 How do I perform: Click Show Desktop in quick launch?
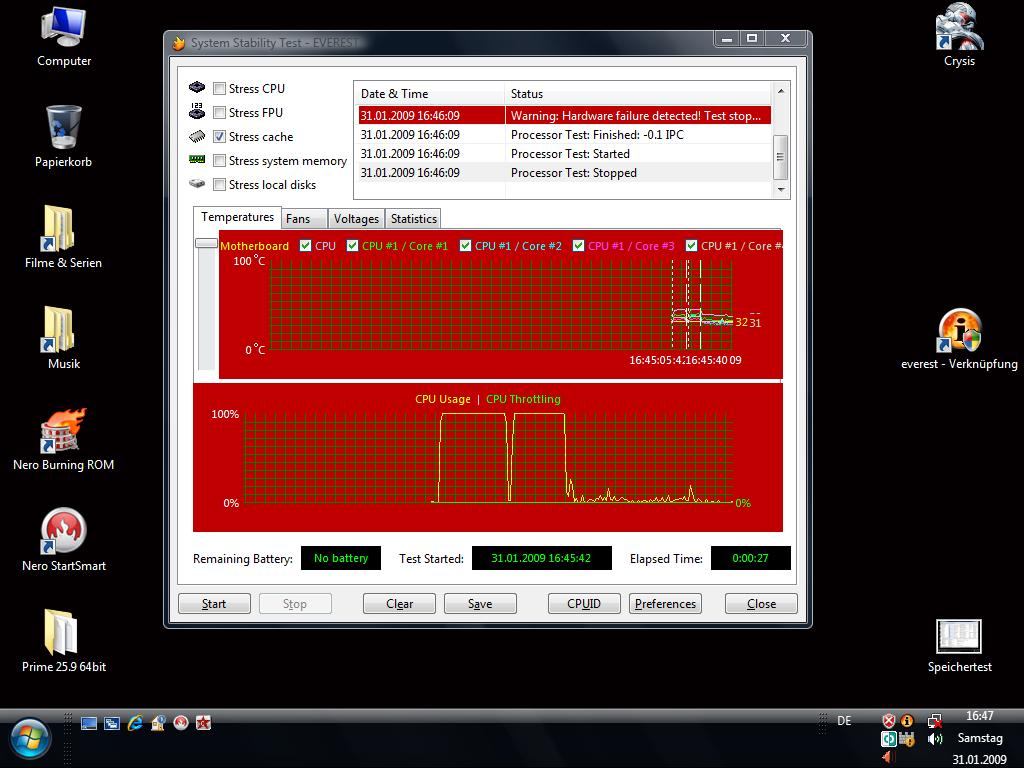tap(89, 723)
